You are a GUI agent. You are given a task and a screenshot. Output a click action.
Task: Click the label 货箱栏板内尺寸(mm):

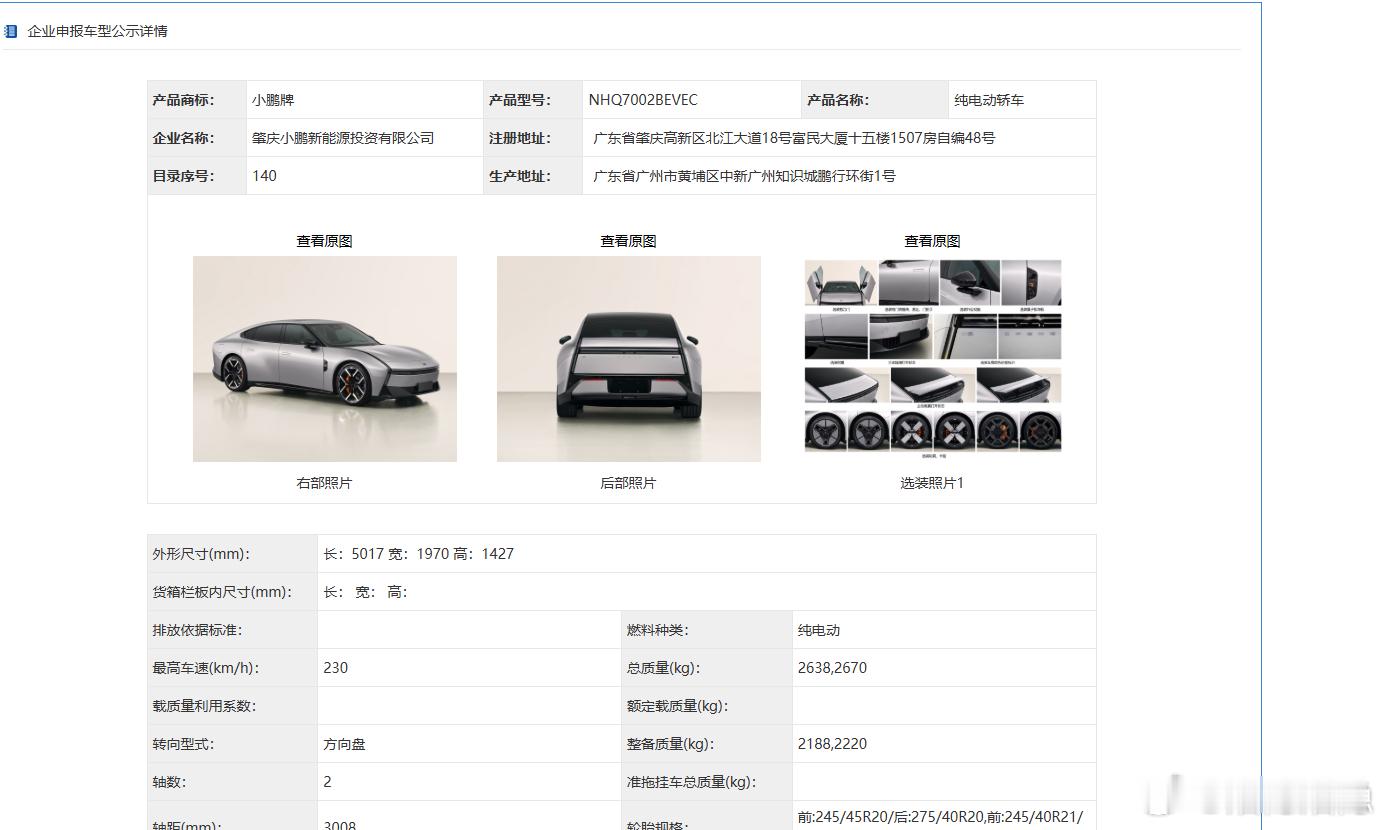(x=222, y=592)
